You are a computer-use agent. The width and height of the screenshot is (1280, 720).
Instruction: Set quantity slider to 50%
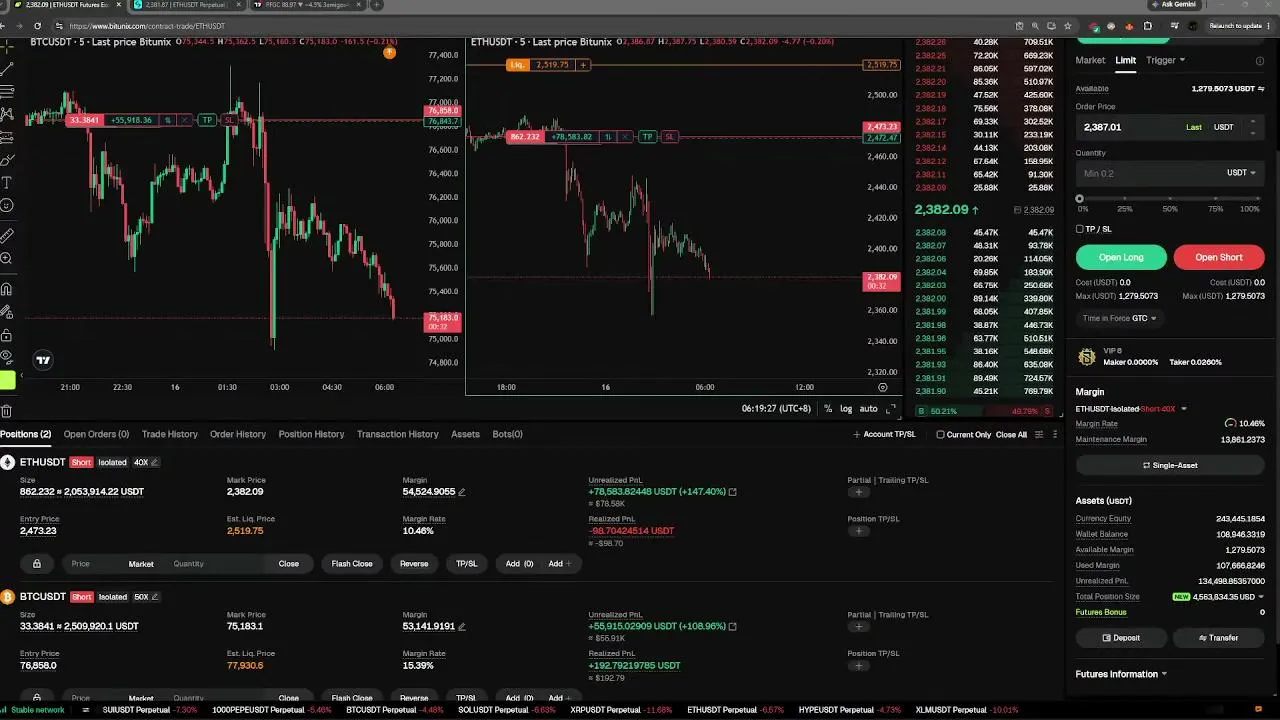pos(1170,199)
